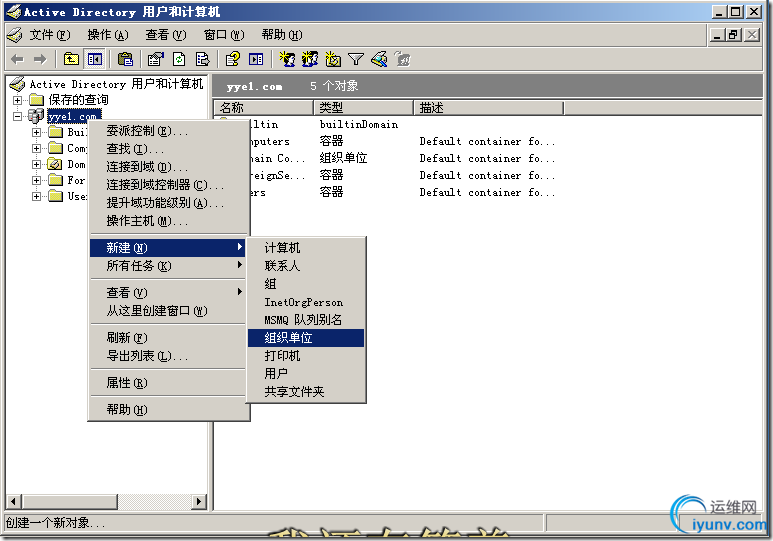The width and height of the screenshot is (773, 541).
Task: Choose 查找(I)... from context menu
Action: click(x=168, y=148)
